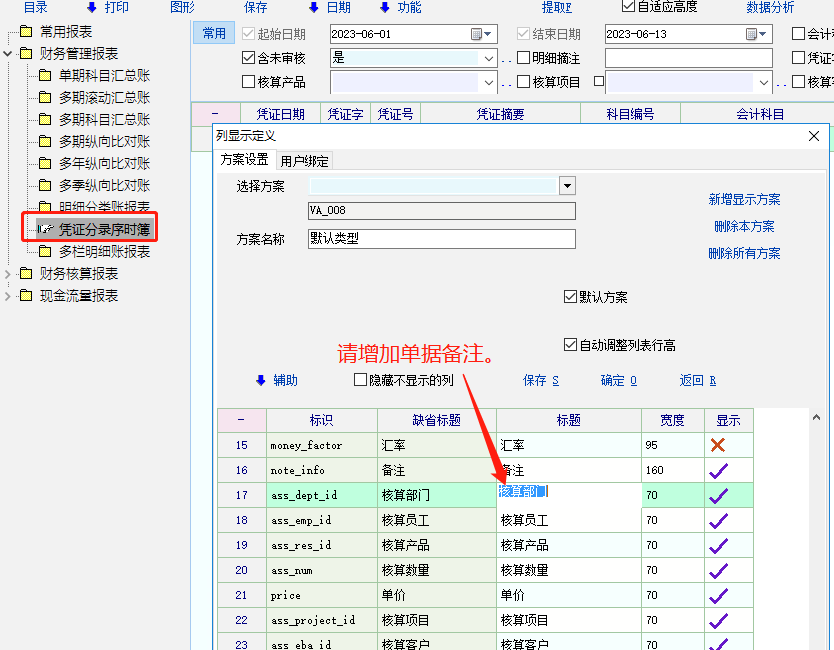
Task: Open the 功能 menu in the top toolbar
Action: click(x=400, y=7)
